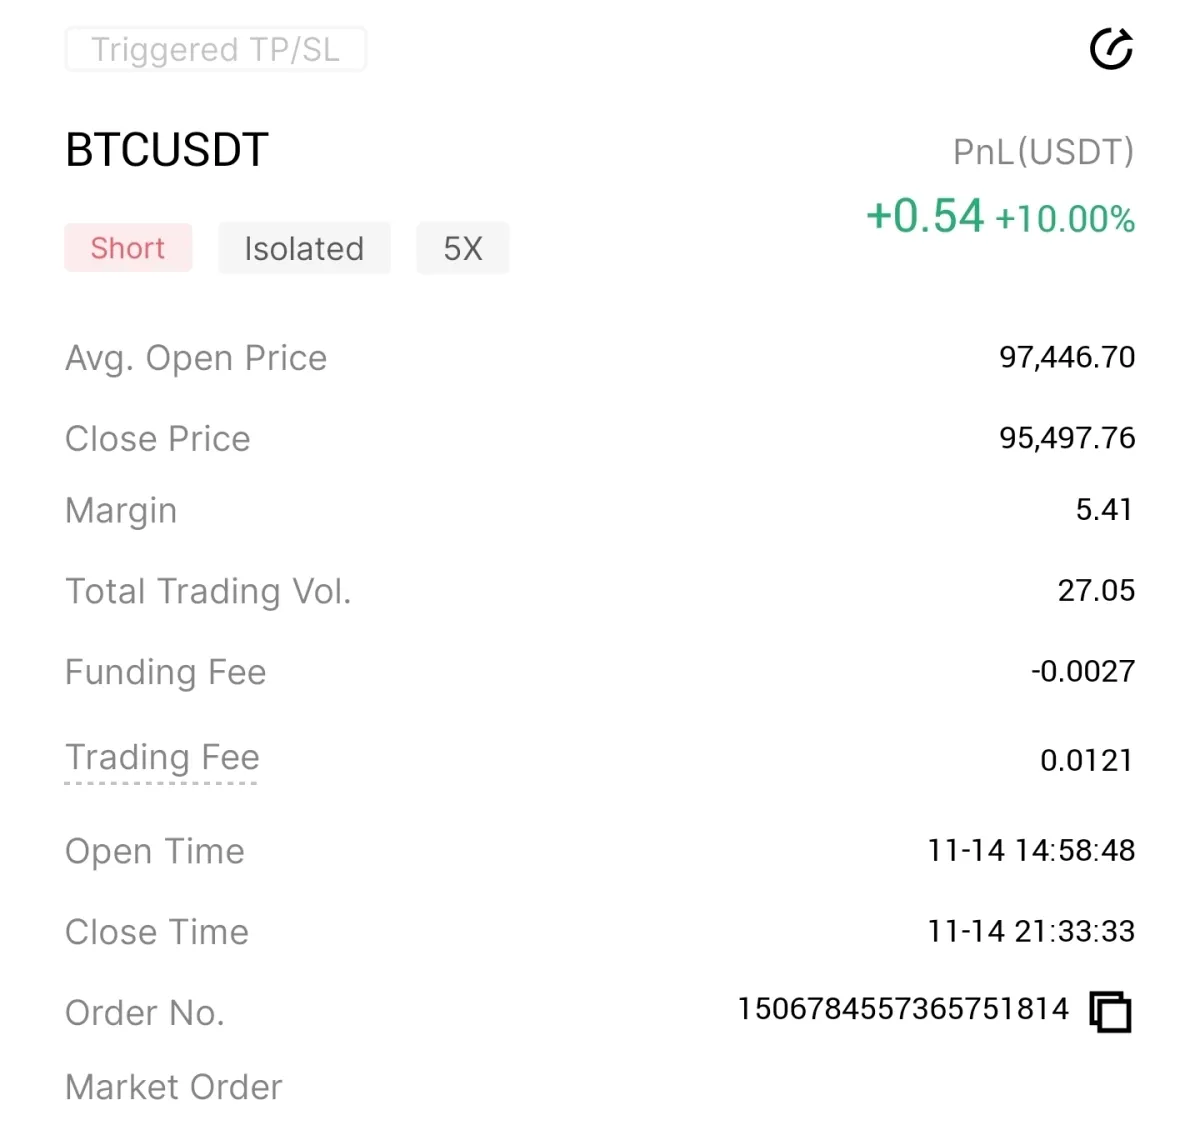The width and height of the screenshot is (1200, 1140).
Task: Select the BTCUSDT symbol header
Action: pyautogui.click(x=166, y=150)
